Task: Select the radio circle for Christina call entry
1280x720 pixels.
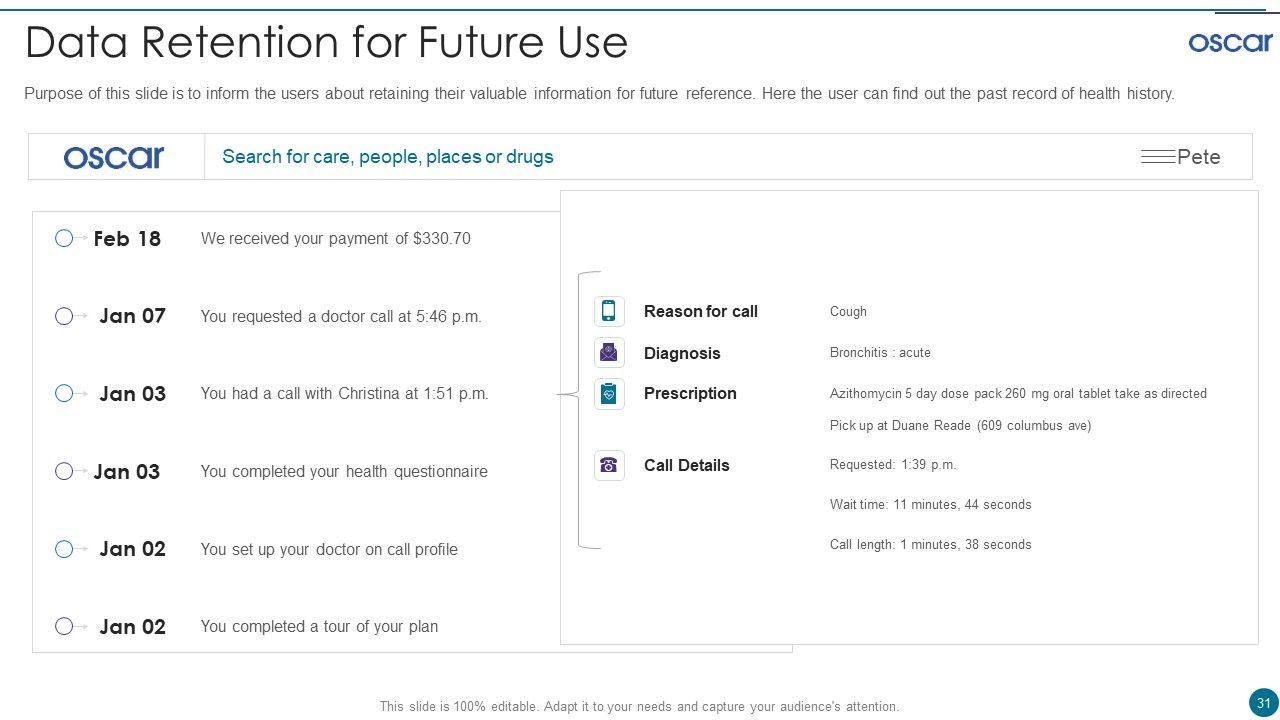Action: (64, 393)
